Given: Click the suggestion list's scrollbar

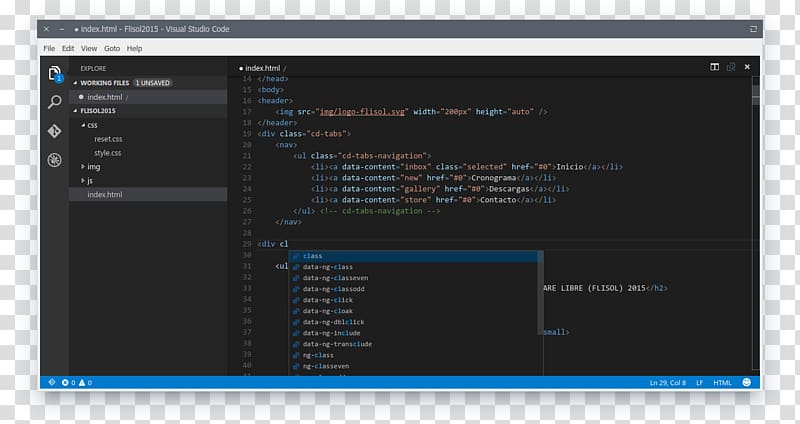Looking at the screenshot, I should (x=540, y=293).
